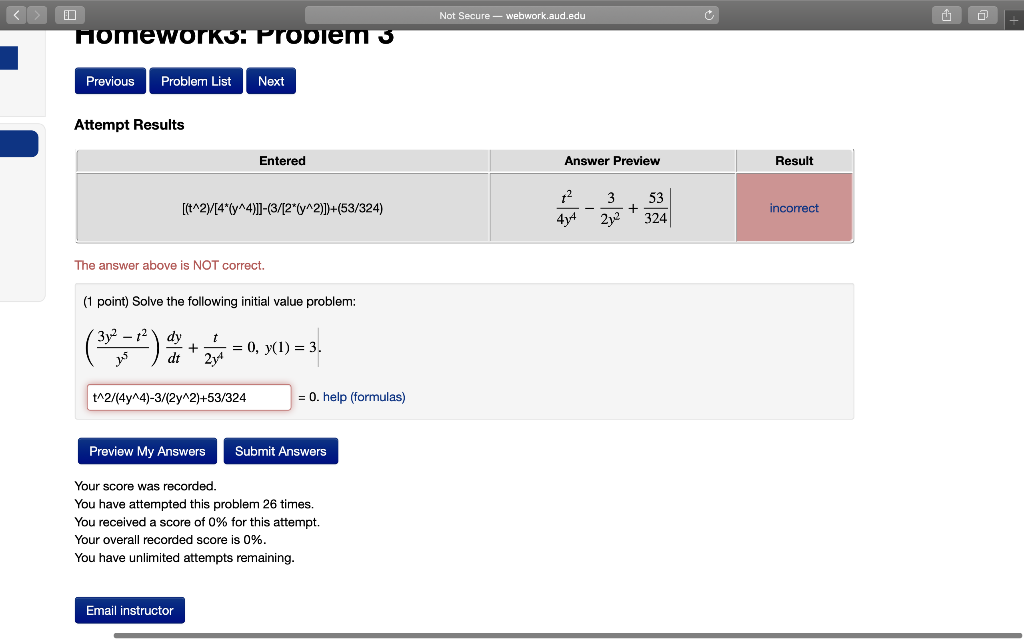The height and width of the screenshot is (640, 1024).
Task: Click the Email instructor button
Action: click(129, 610)
